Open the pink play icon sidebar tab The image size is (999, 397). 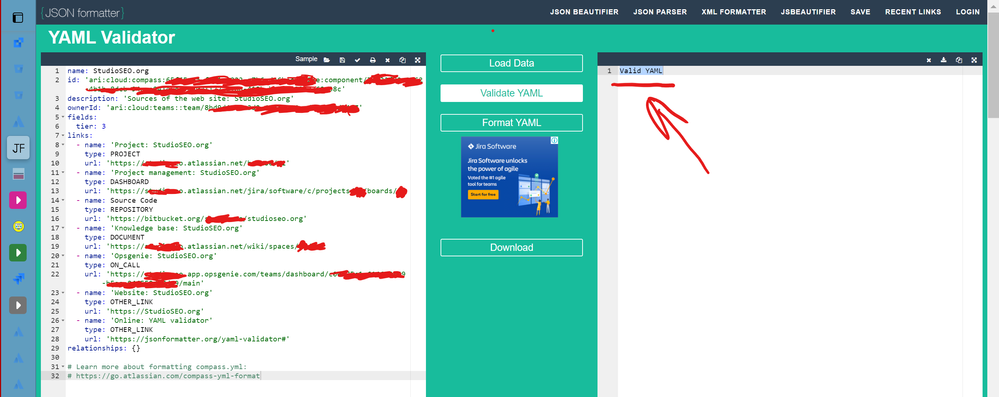click(x=18, y=200)
